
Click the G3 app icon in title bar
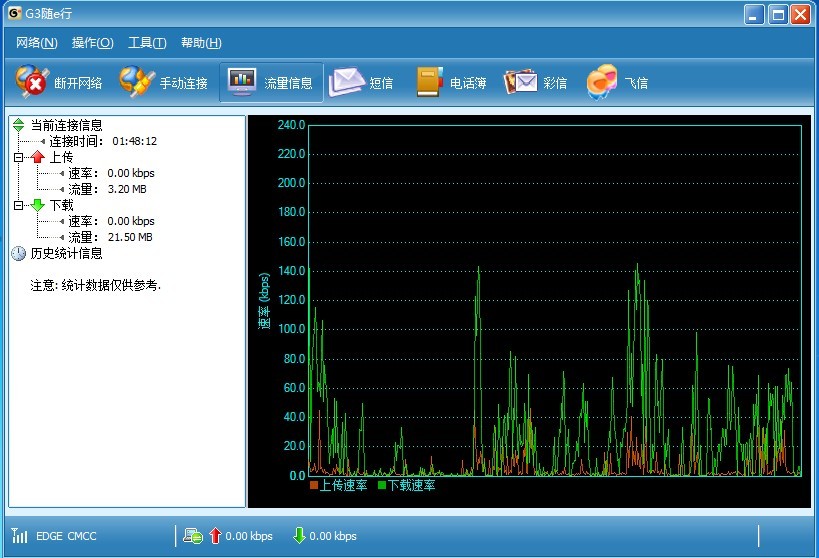point(15,13)
